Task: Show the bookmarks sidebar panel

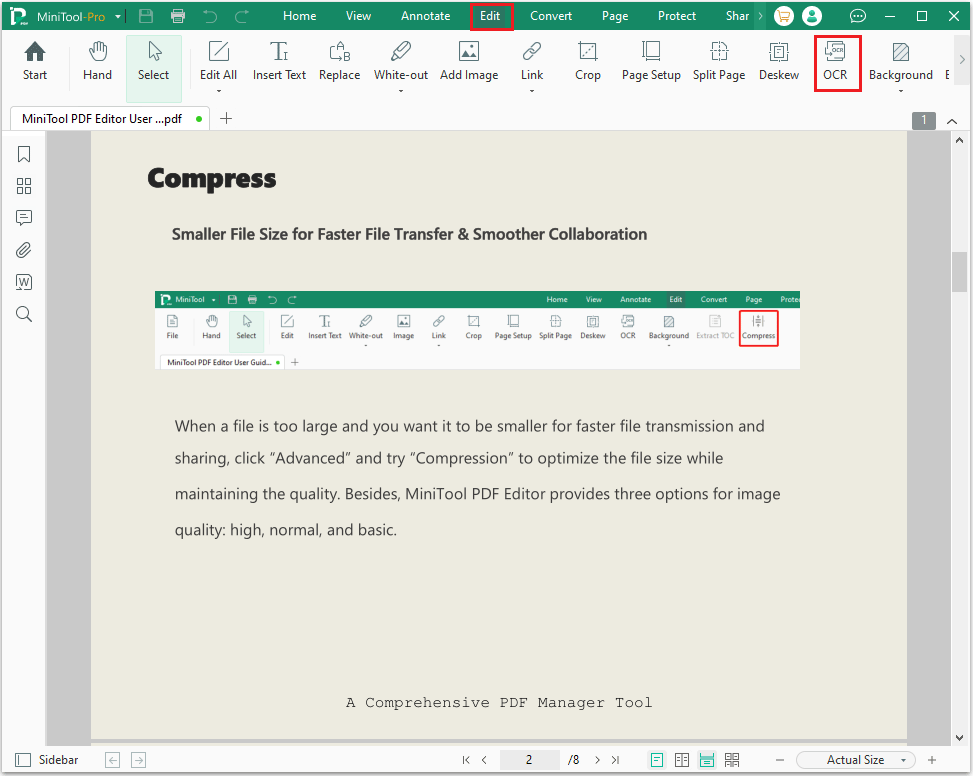Action: (x=24, y=154)
